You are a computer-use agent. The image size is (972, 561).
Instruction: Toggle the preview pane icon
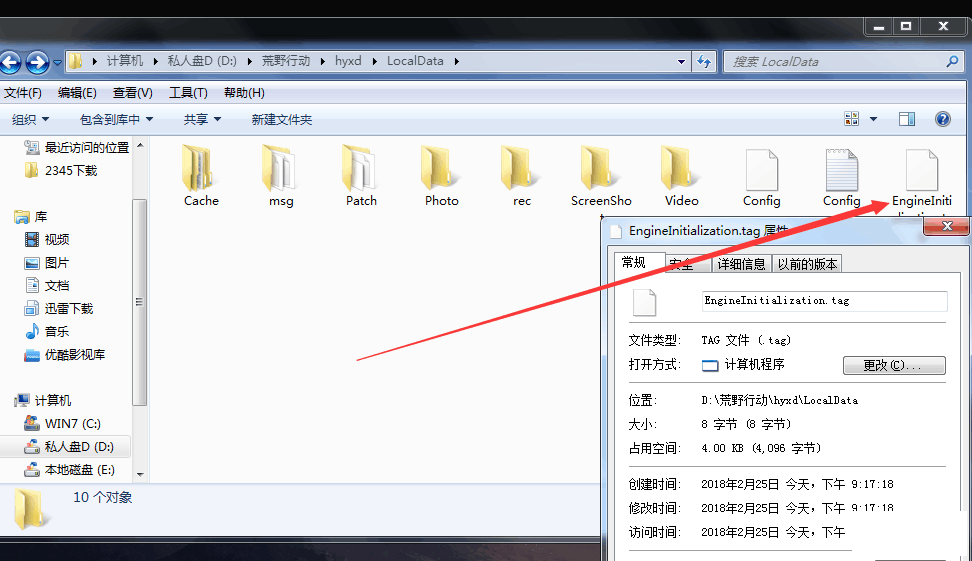pyautogui.click(x=907, y=119)
